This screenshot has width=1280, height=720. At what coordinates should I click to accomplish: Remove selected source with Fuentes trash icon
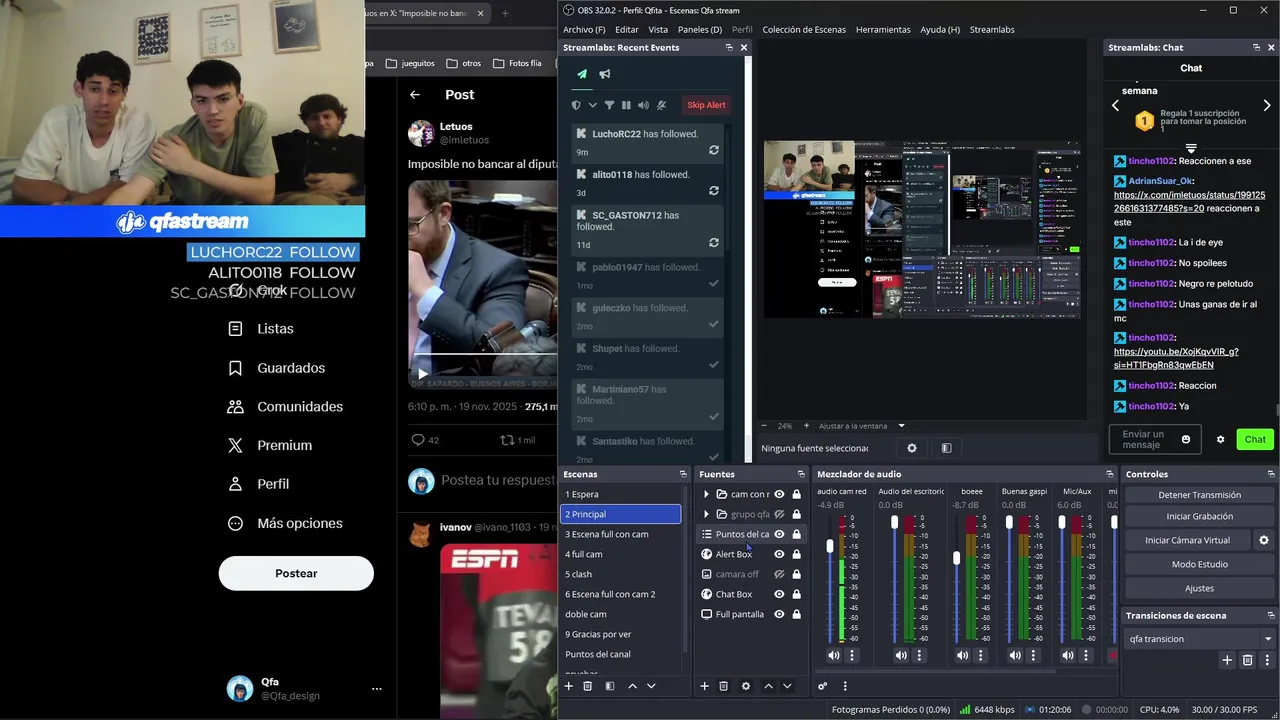[x=724, y=686]
